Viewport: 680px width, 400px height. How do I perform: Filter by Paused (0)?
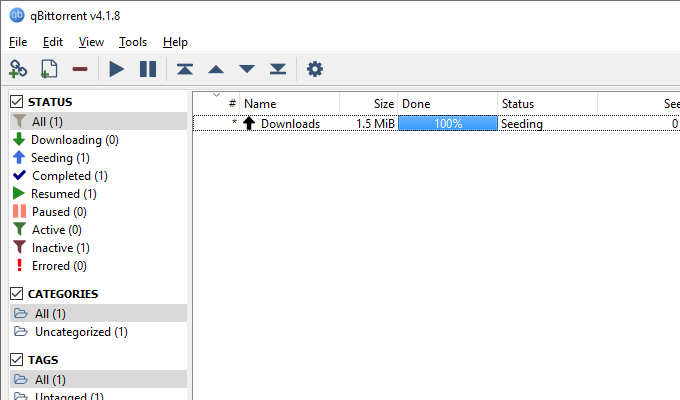coord(98,212)
